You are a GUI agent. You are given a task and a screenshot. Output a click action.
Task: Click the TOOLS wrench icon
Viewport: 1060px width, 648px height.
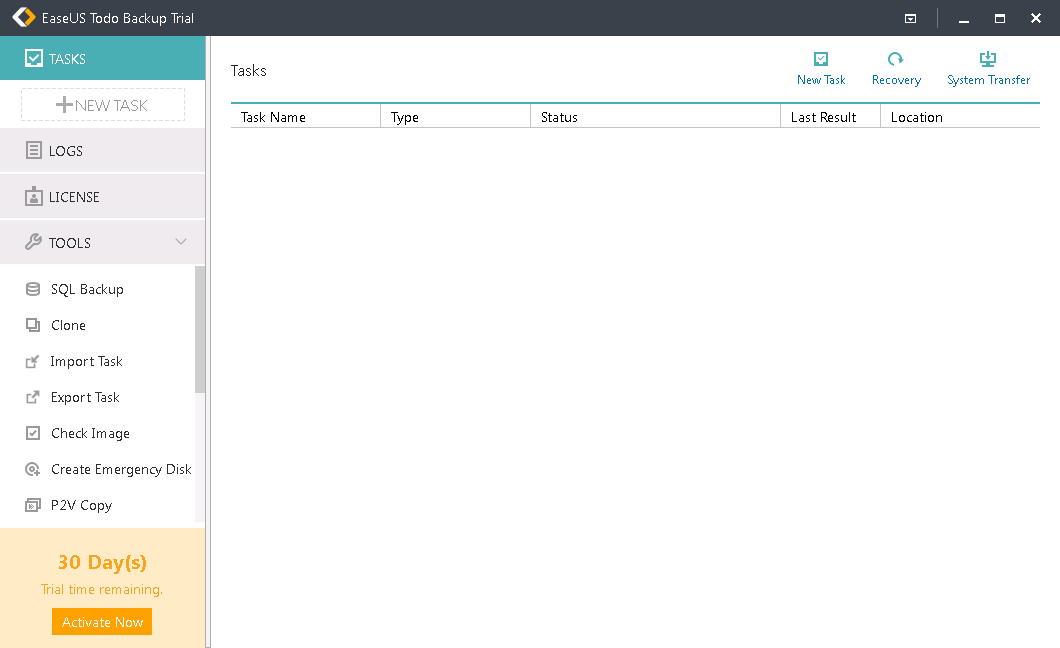click(33, 242)
